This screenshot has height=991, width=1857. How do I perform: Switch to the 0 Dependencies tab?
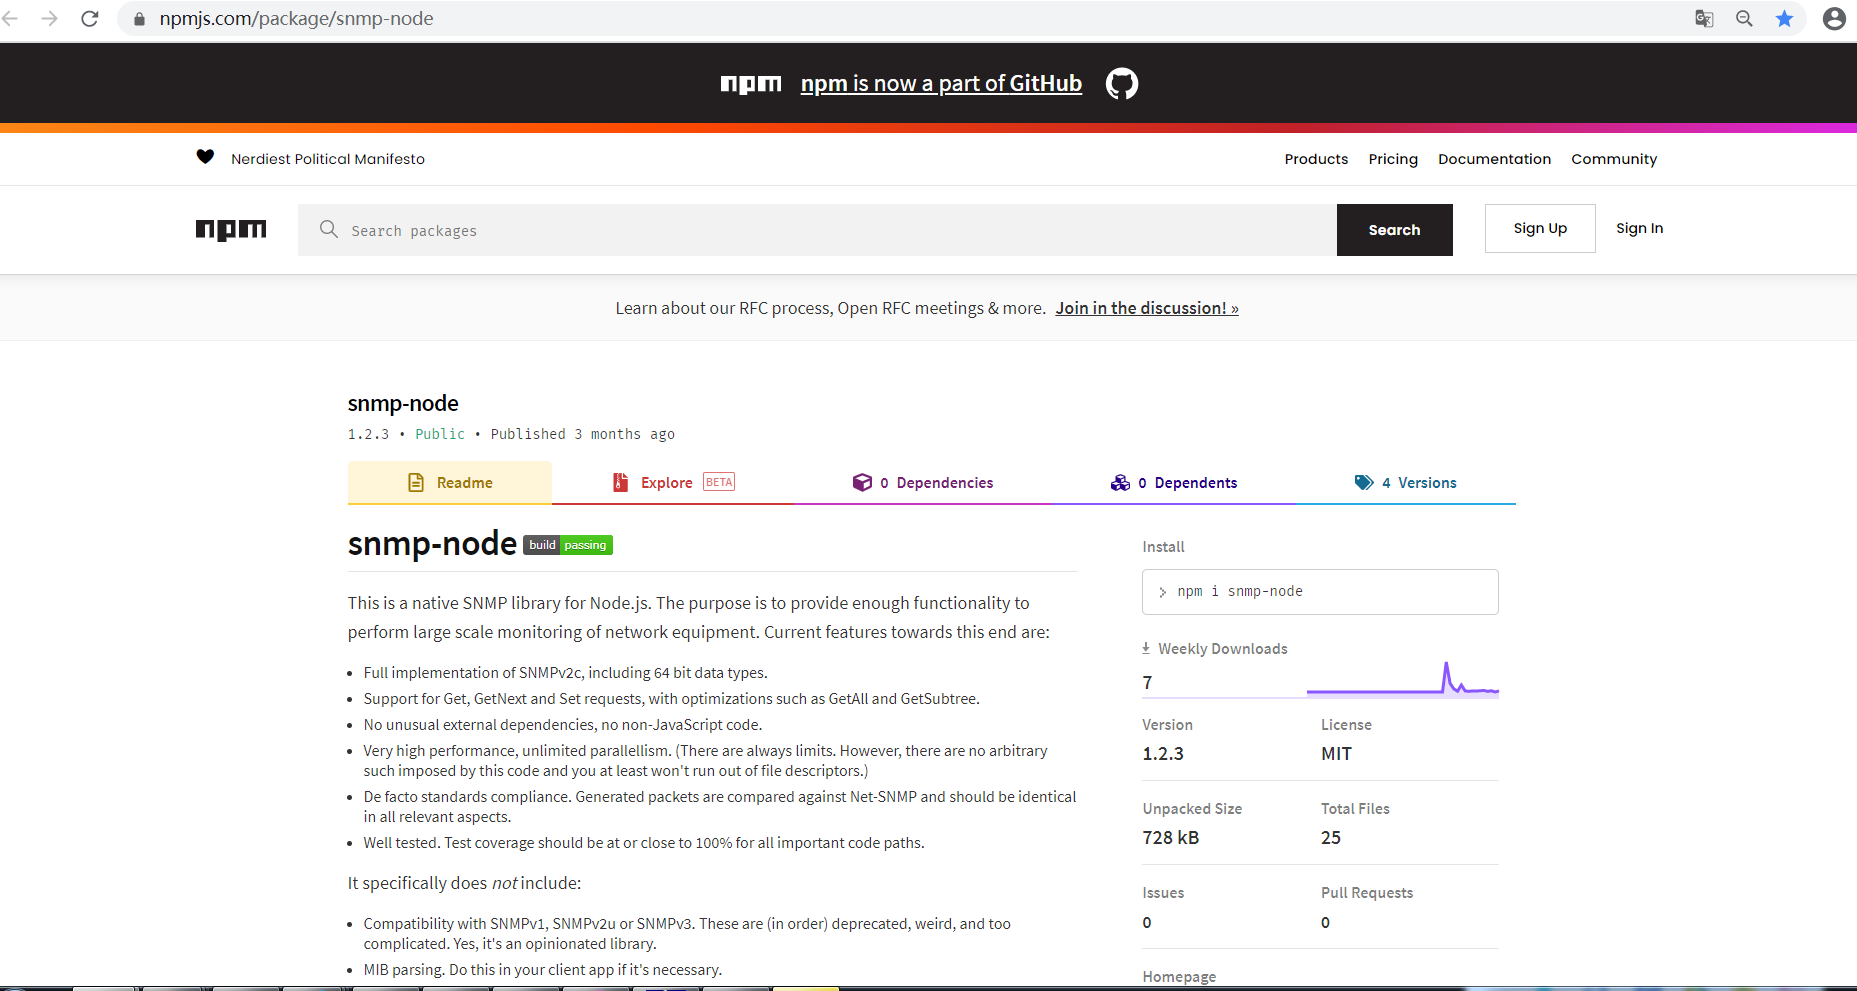[x=923, y=482]
